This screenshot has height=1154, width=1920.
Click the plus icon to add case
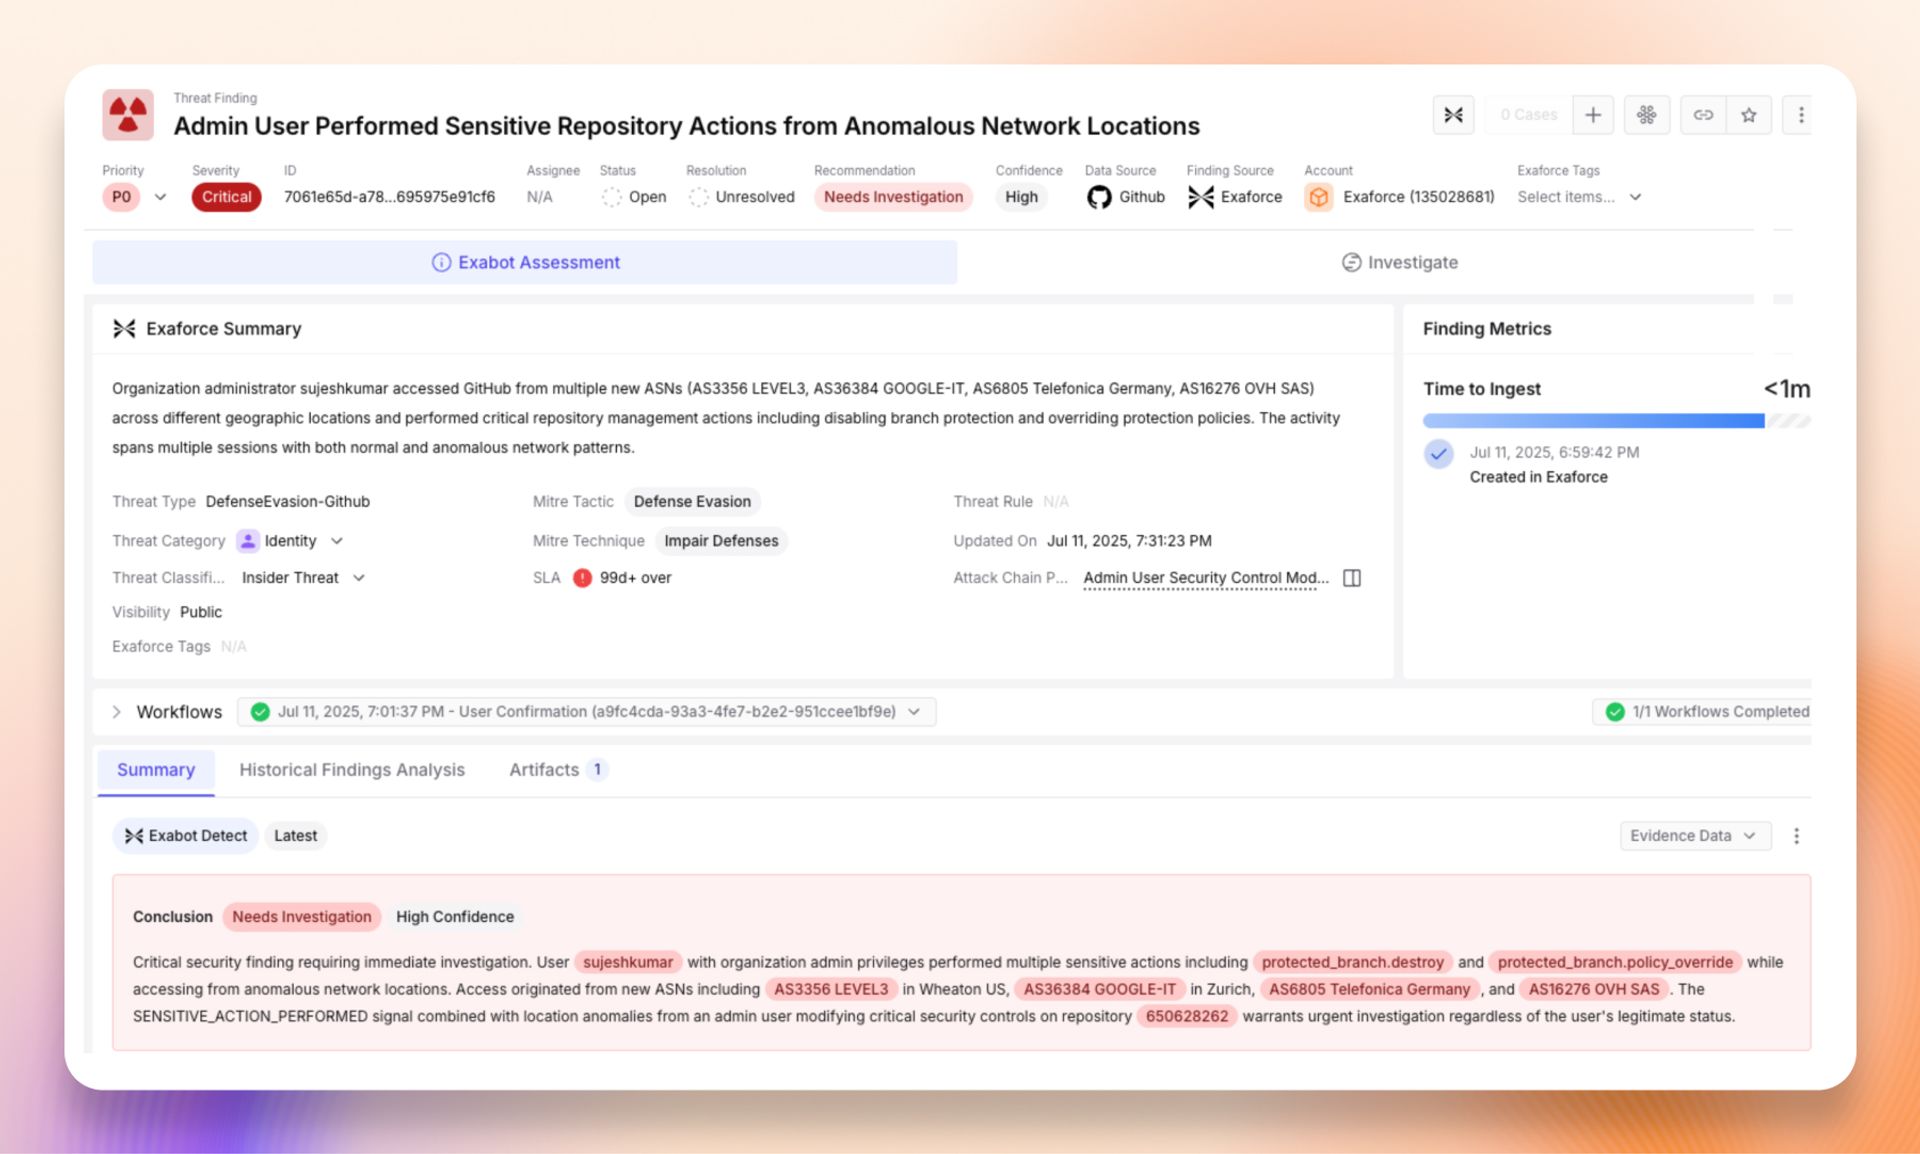pyautogui.click(x=1593, y=115)
